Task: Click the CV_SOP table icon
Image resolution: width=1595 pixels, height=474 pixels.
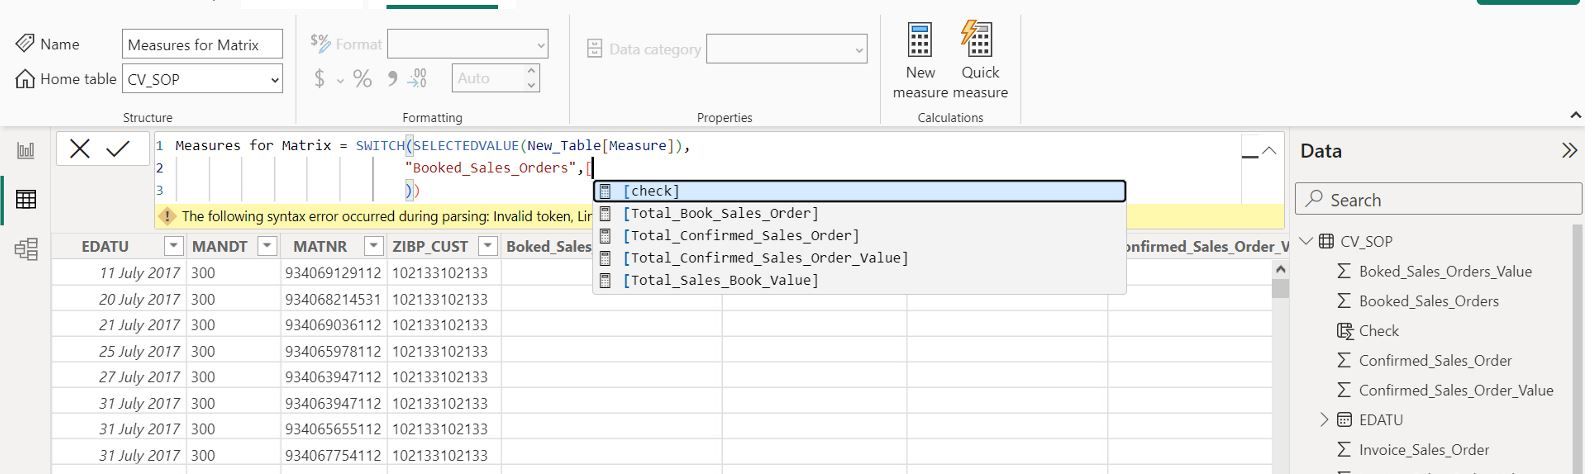Action: 1326,241
